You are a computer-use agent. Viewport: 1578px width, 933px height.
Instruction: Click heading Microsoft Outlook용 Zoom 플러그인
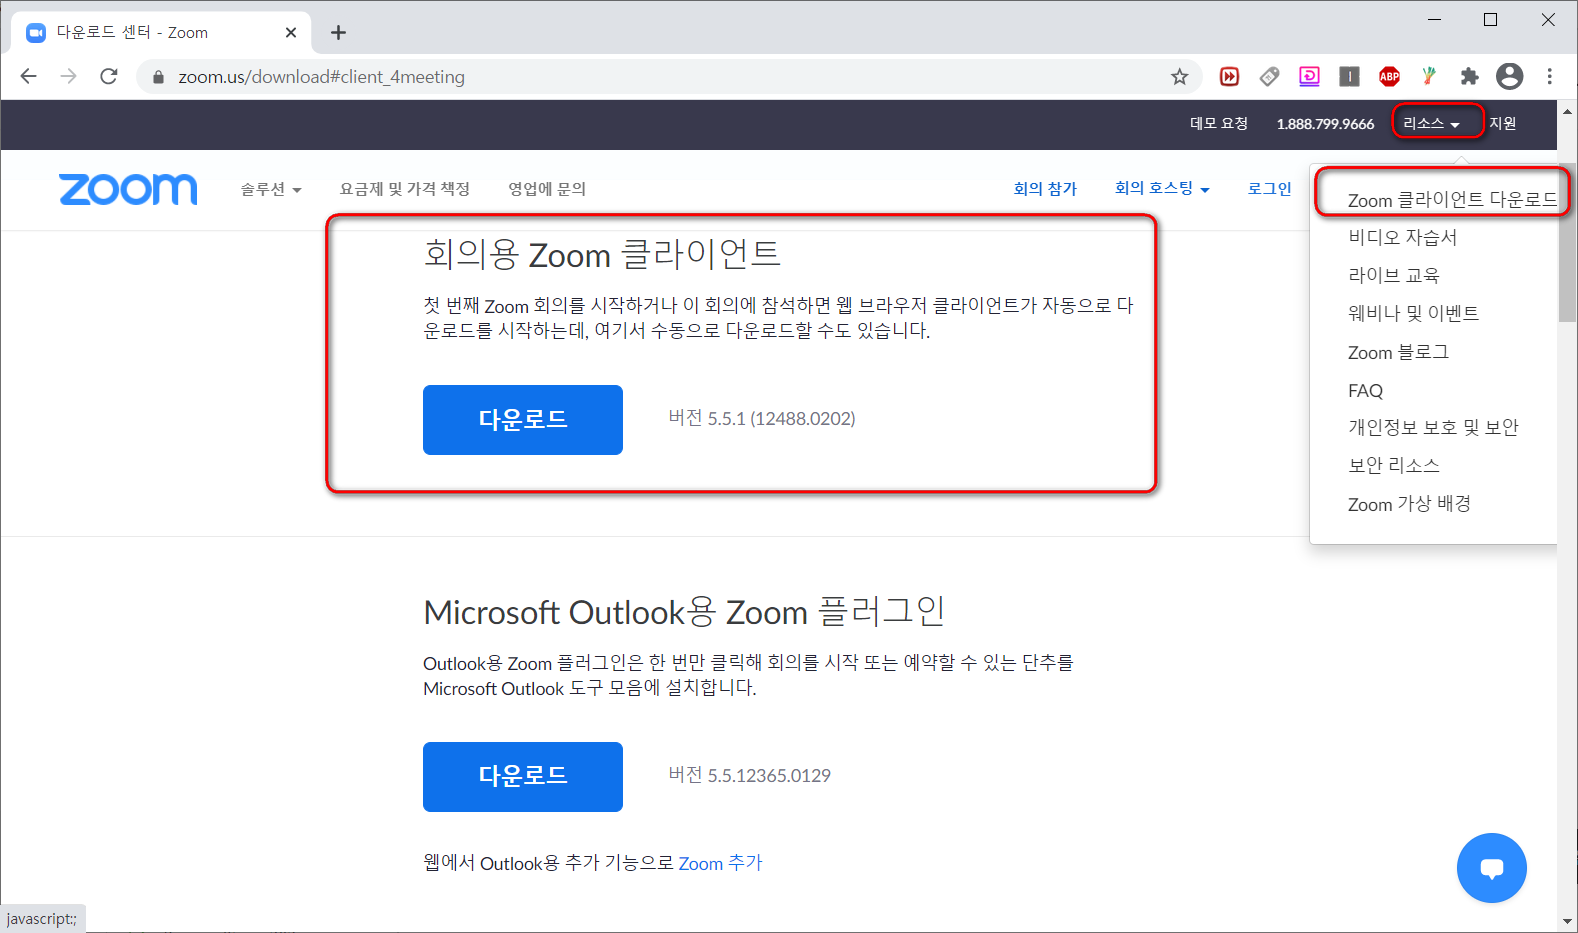pos(684,611)
